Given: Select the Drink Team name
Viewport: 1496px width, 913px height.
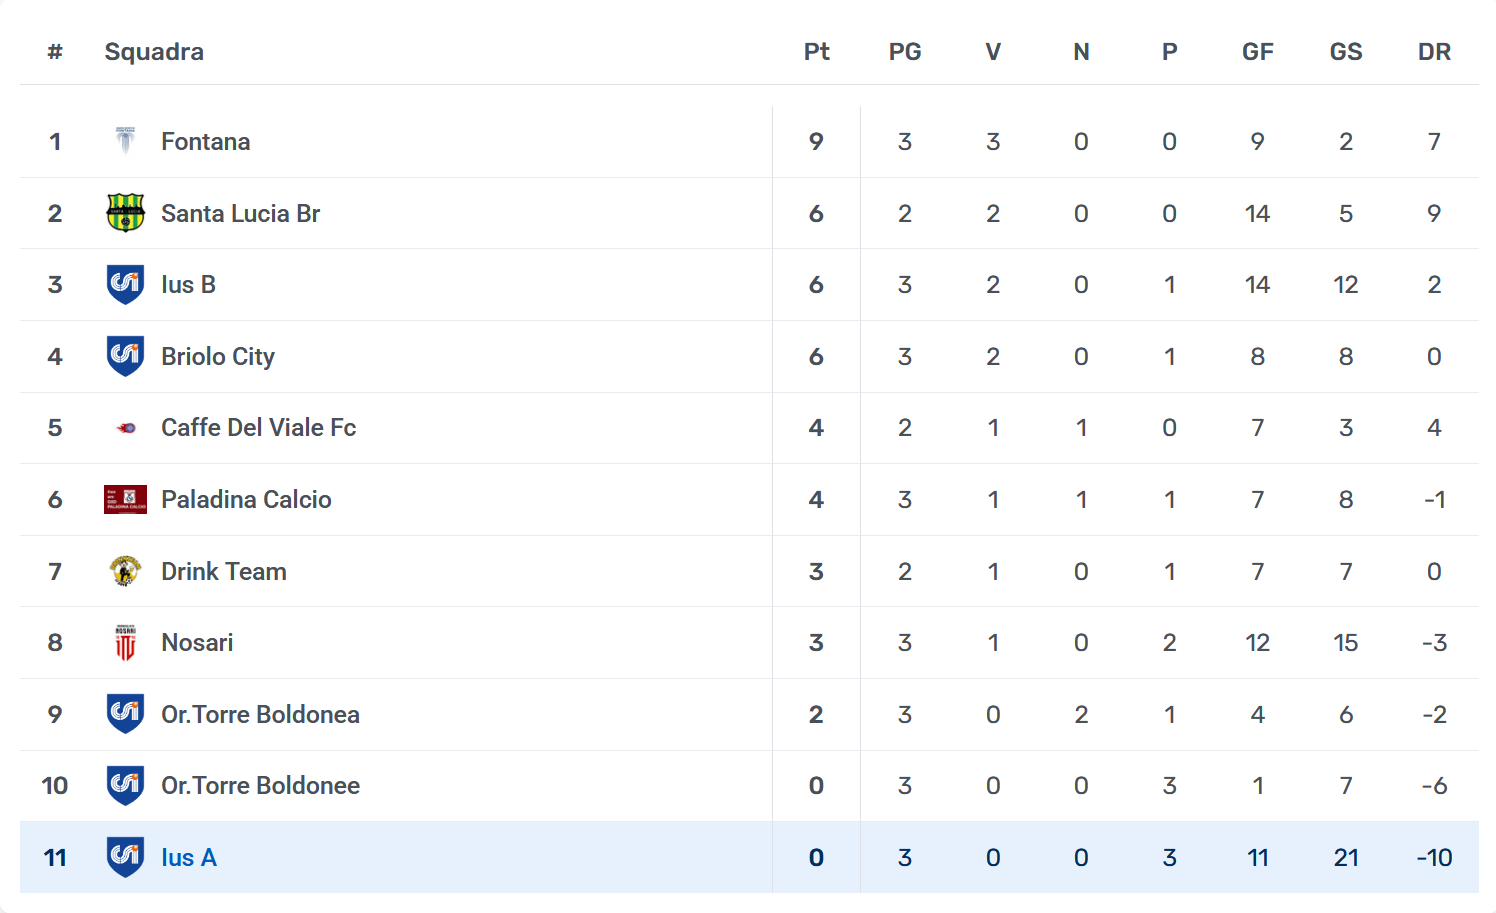Looking at the screenshot, I should 224,572.
